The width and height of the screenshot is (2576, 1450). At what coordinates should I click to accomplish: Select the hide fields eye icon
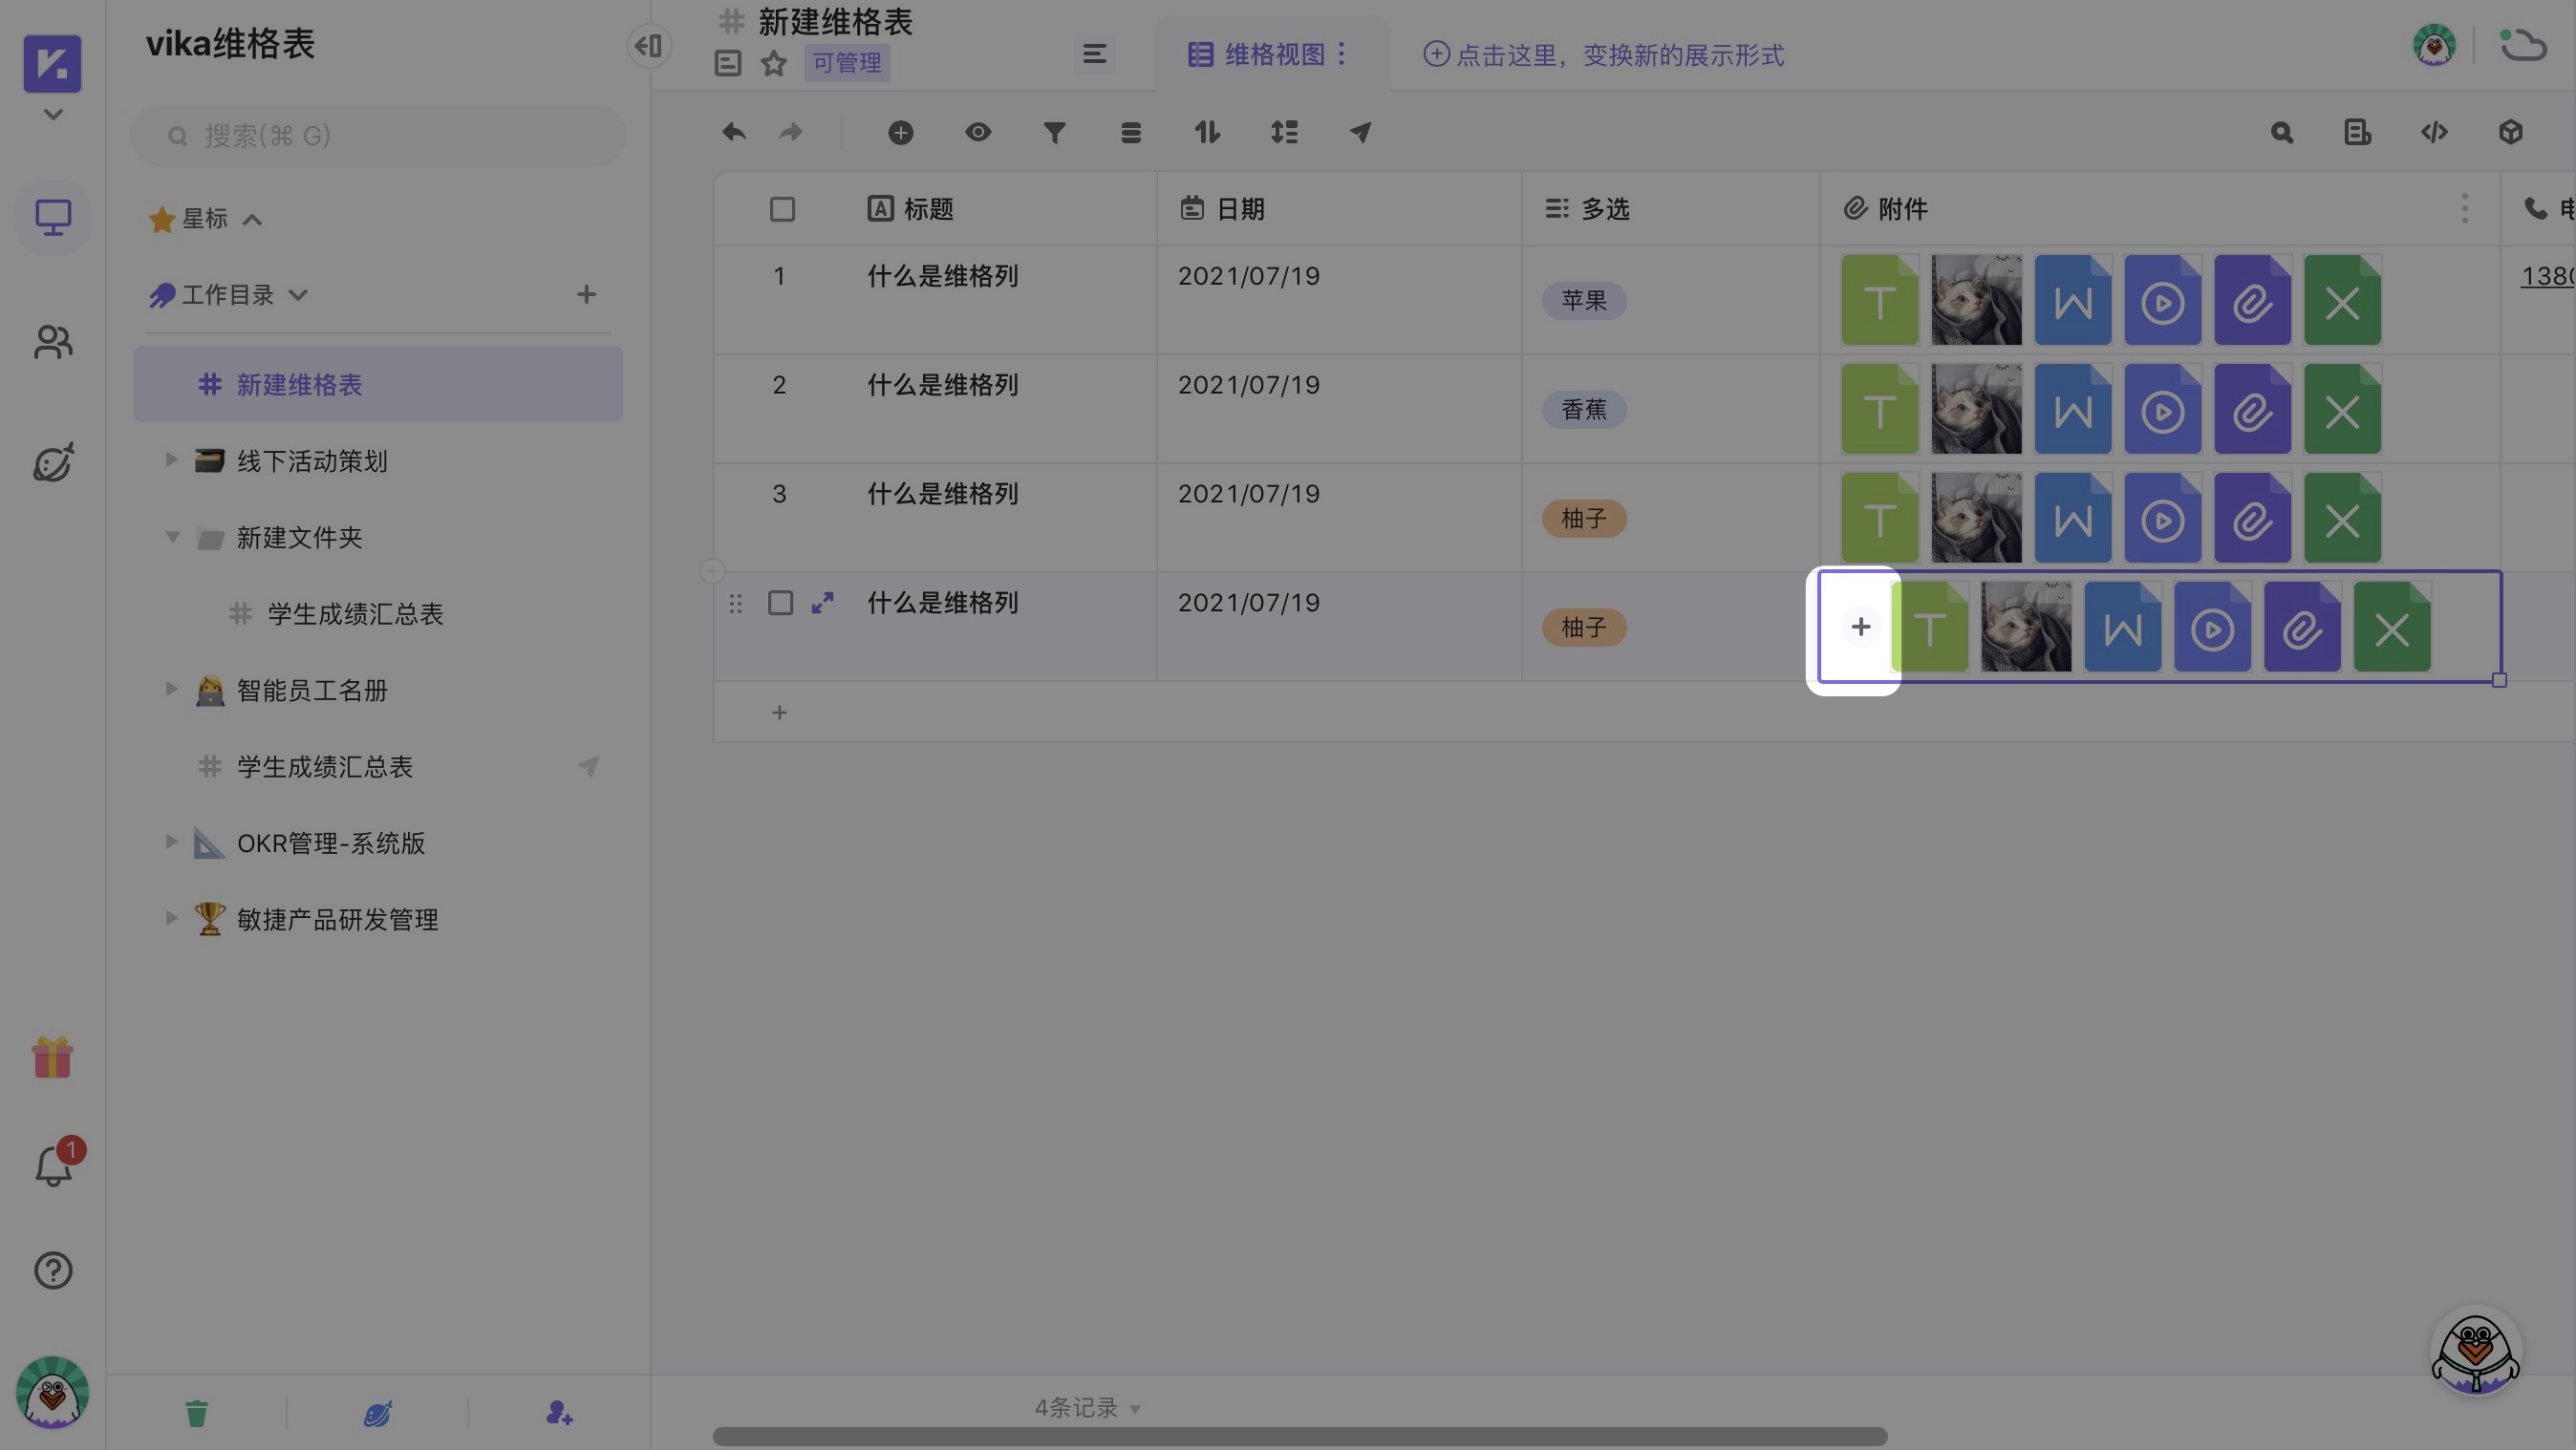coord(977,132)
